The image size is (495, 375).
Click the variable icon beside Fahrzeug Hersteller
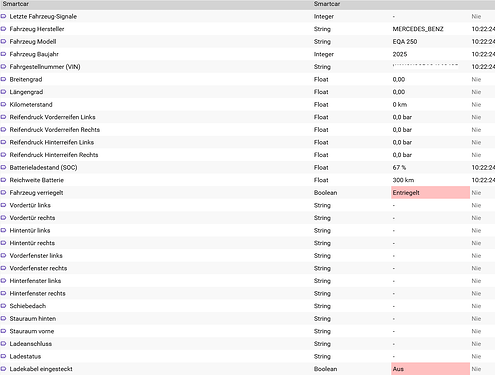pyautogui.click(x=3, y=29)
